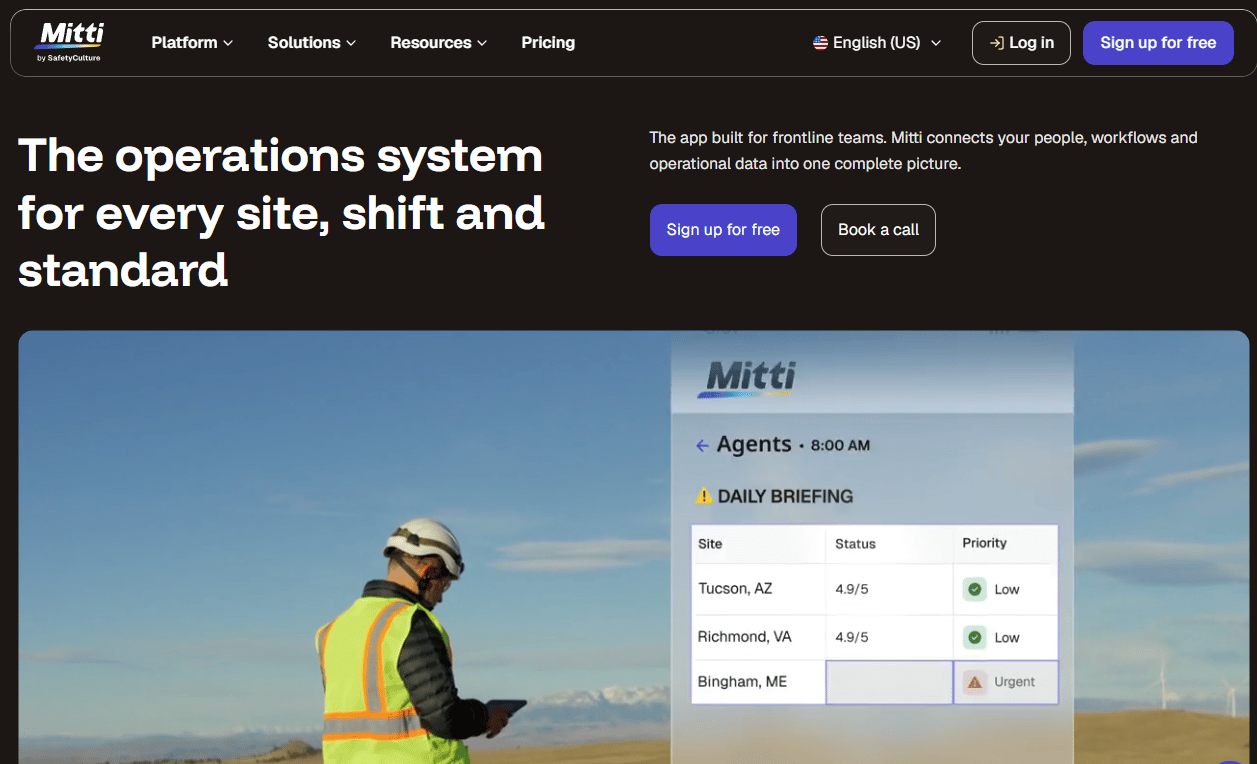Click the Log in button
The width and height of the screenshot is (1257, 764).
pos(1021,43)
